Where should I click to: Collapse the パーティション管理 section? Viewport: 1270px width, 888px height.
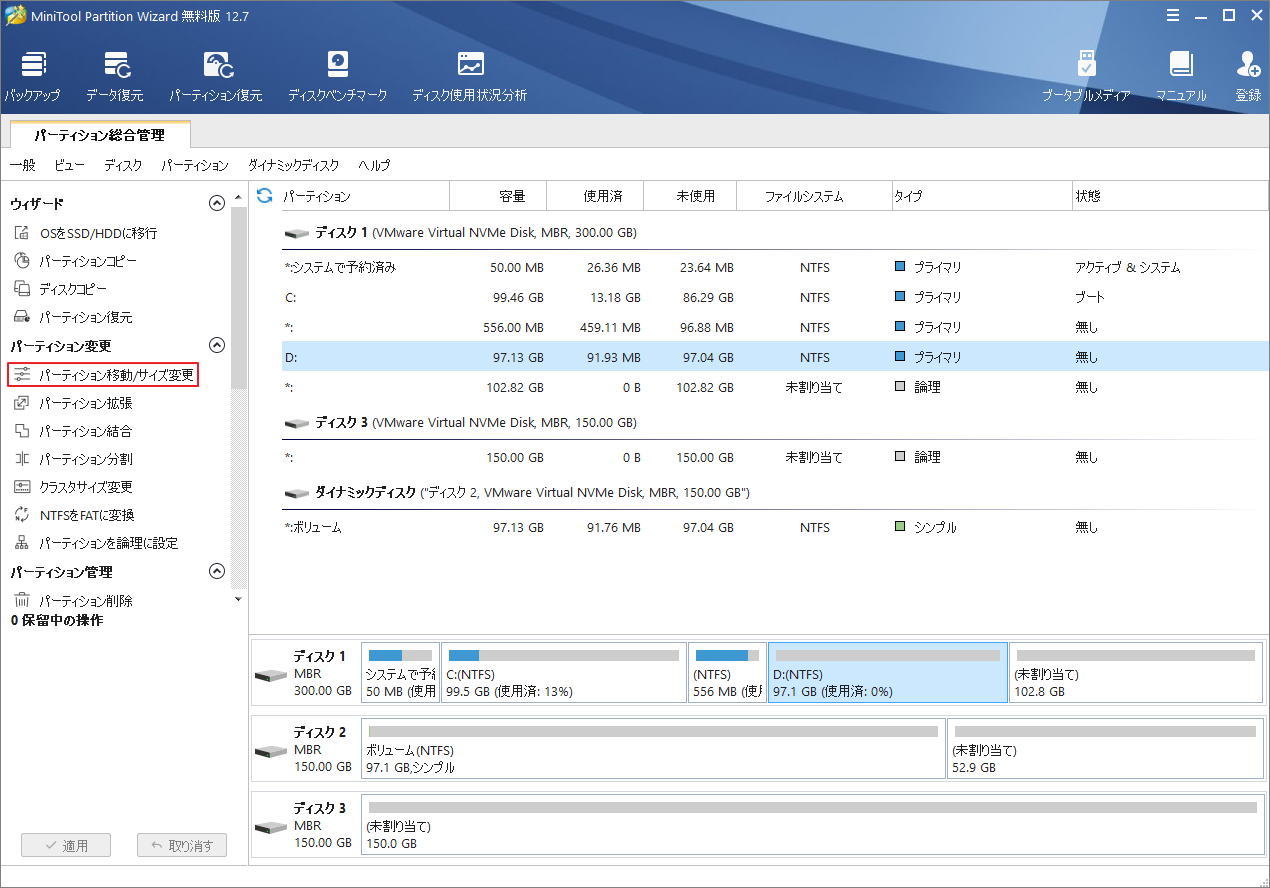[216, 571]
